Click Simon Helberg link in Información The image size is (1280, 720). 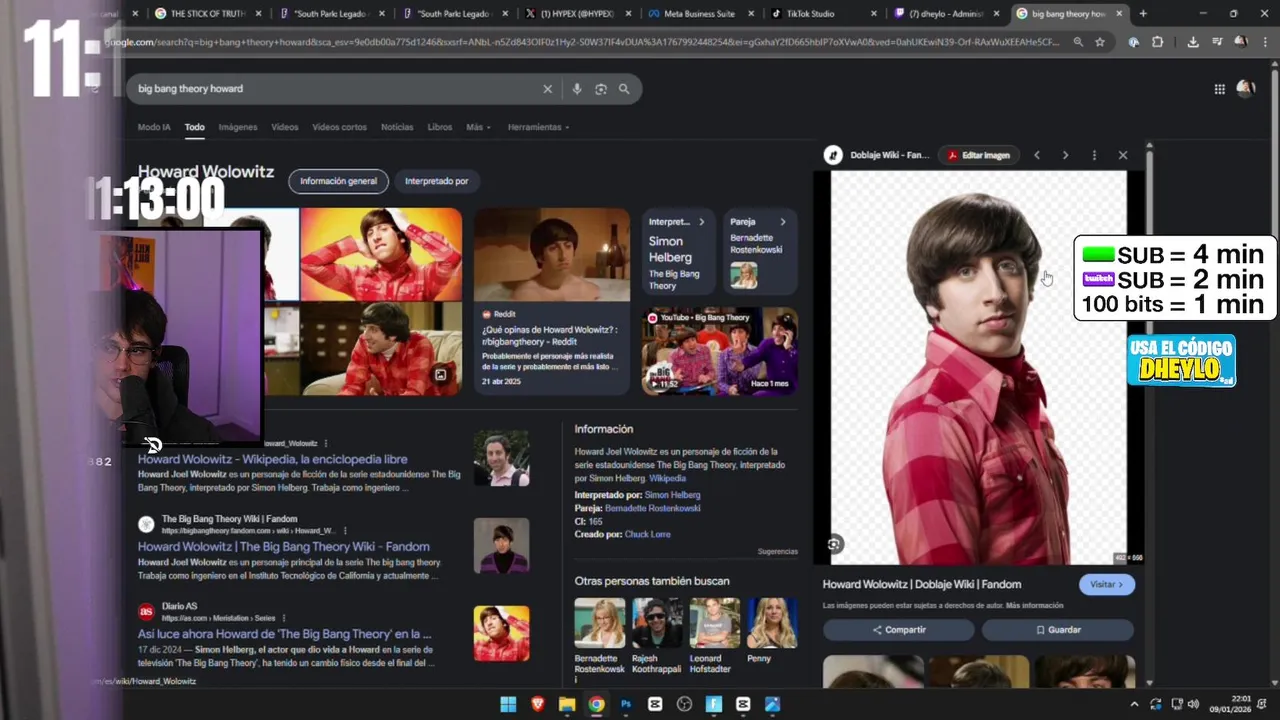[x=672, y=495]
